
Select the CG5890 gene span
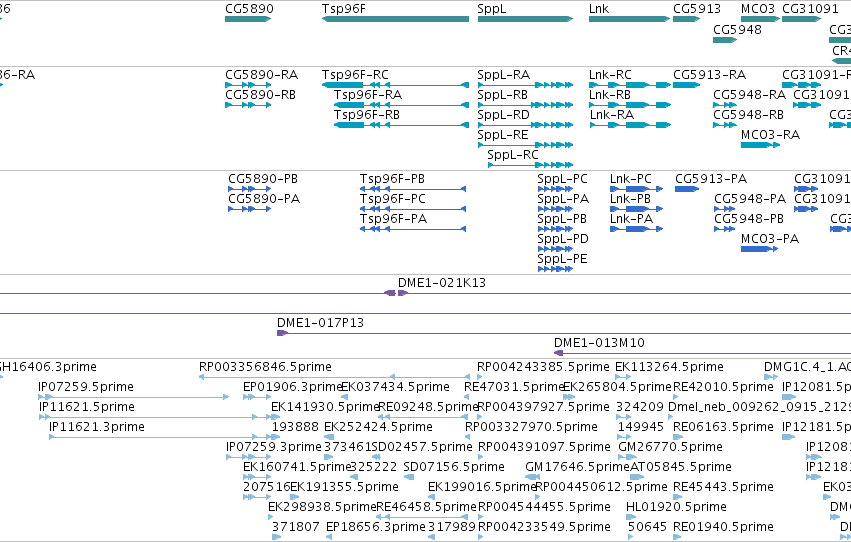click(x=248, y=19)
